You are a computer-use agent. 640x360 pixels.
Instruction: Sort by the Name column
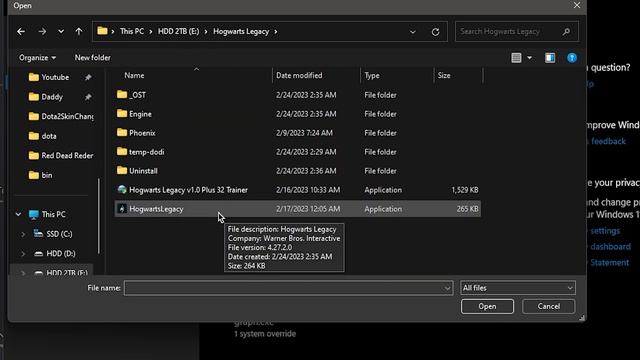tap(134, 76)
